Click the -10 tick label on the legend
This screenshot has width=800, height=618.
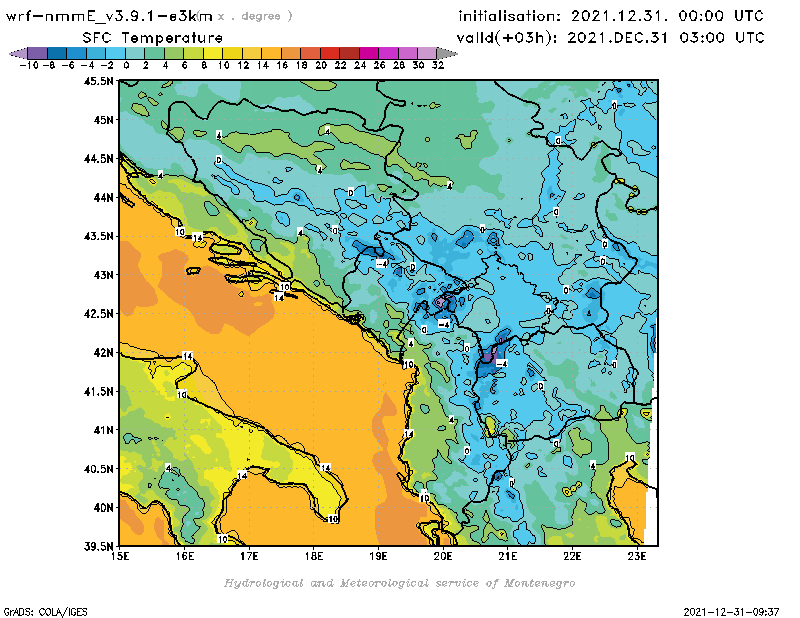[29, 65]
